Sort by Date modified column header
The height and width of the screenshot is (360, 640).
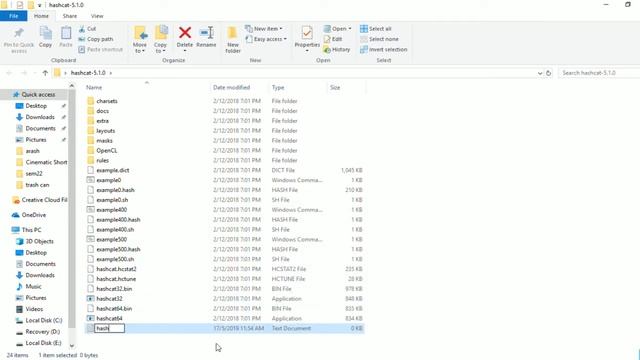(x=231, y=87)
